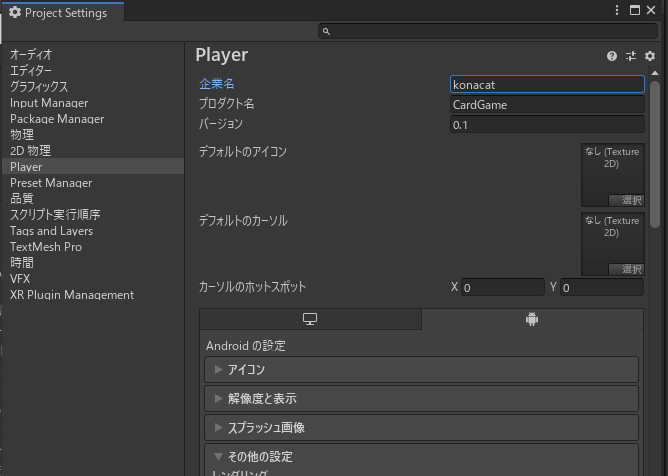Switch to the Android platform tab
Image resolution: width=668 pixels, height=476 pixels.
(x=532, y=319)
